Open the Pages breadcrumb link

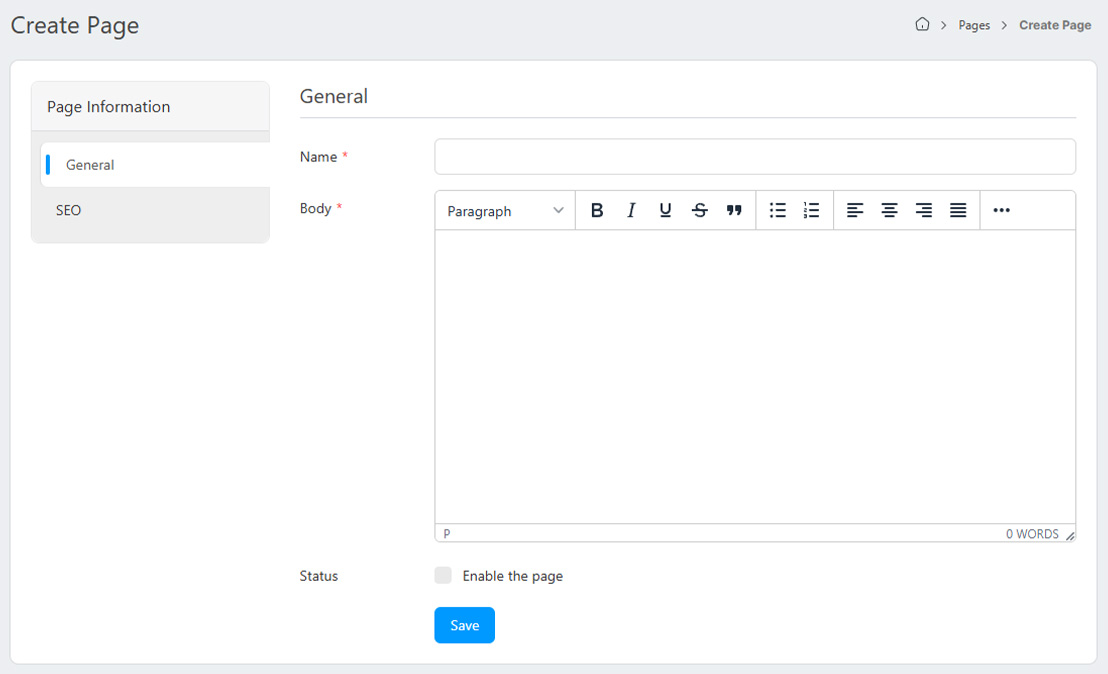click(x=974, y=25)
